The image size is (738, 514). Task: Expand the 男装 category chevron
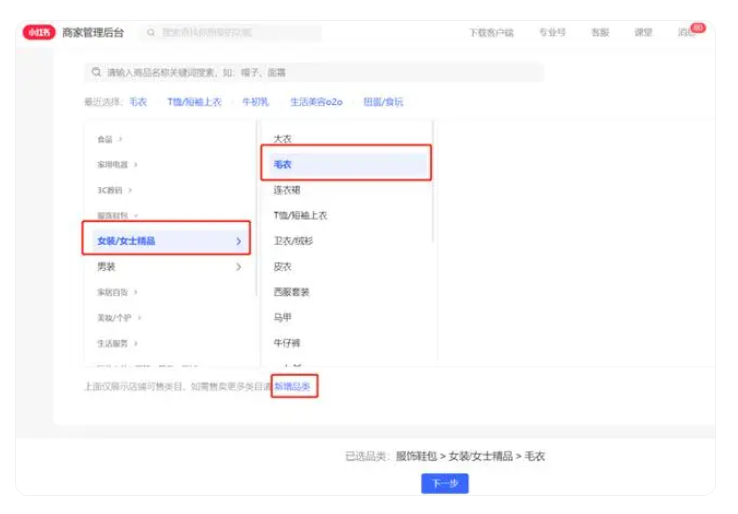238,267
